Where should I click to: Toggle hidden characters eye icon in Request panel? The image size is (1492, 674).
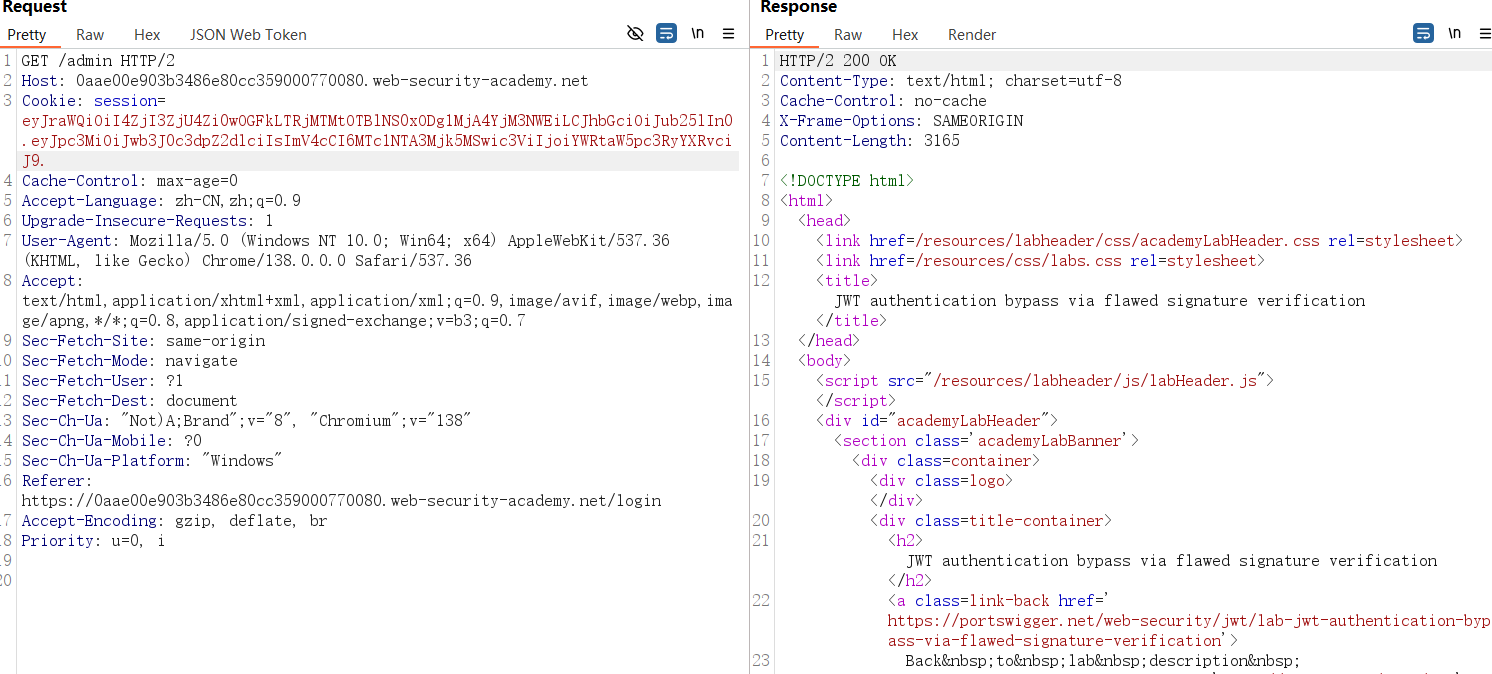(635, 34)
